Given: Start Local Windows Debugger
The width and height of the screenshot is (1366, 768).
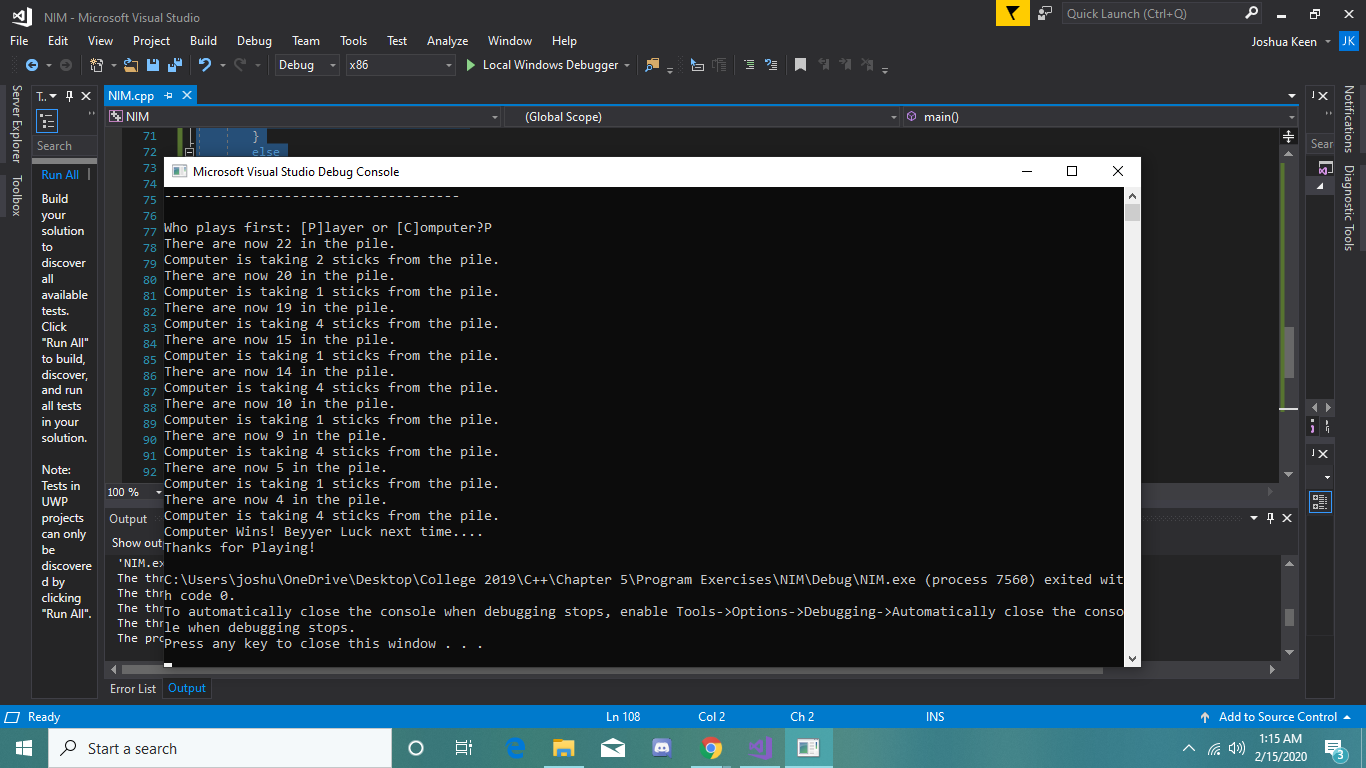Looking at the screenshot, I should 547,64.
